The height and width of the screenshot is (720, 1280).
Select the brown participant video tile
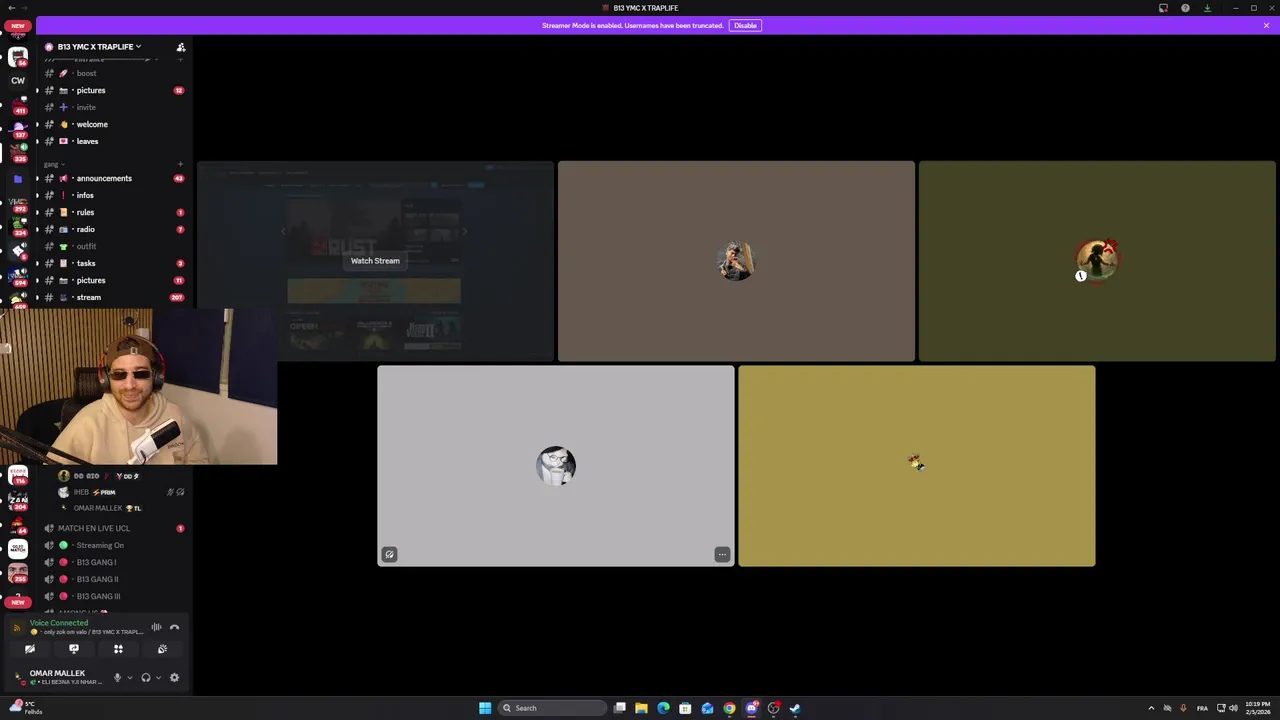point(736,261)
